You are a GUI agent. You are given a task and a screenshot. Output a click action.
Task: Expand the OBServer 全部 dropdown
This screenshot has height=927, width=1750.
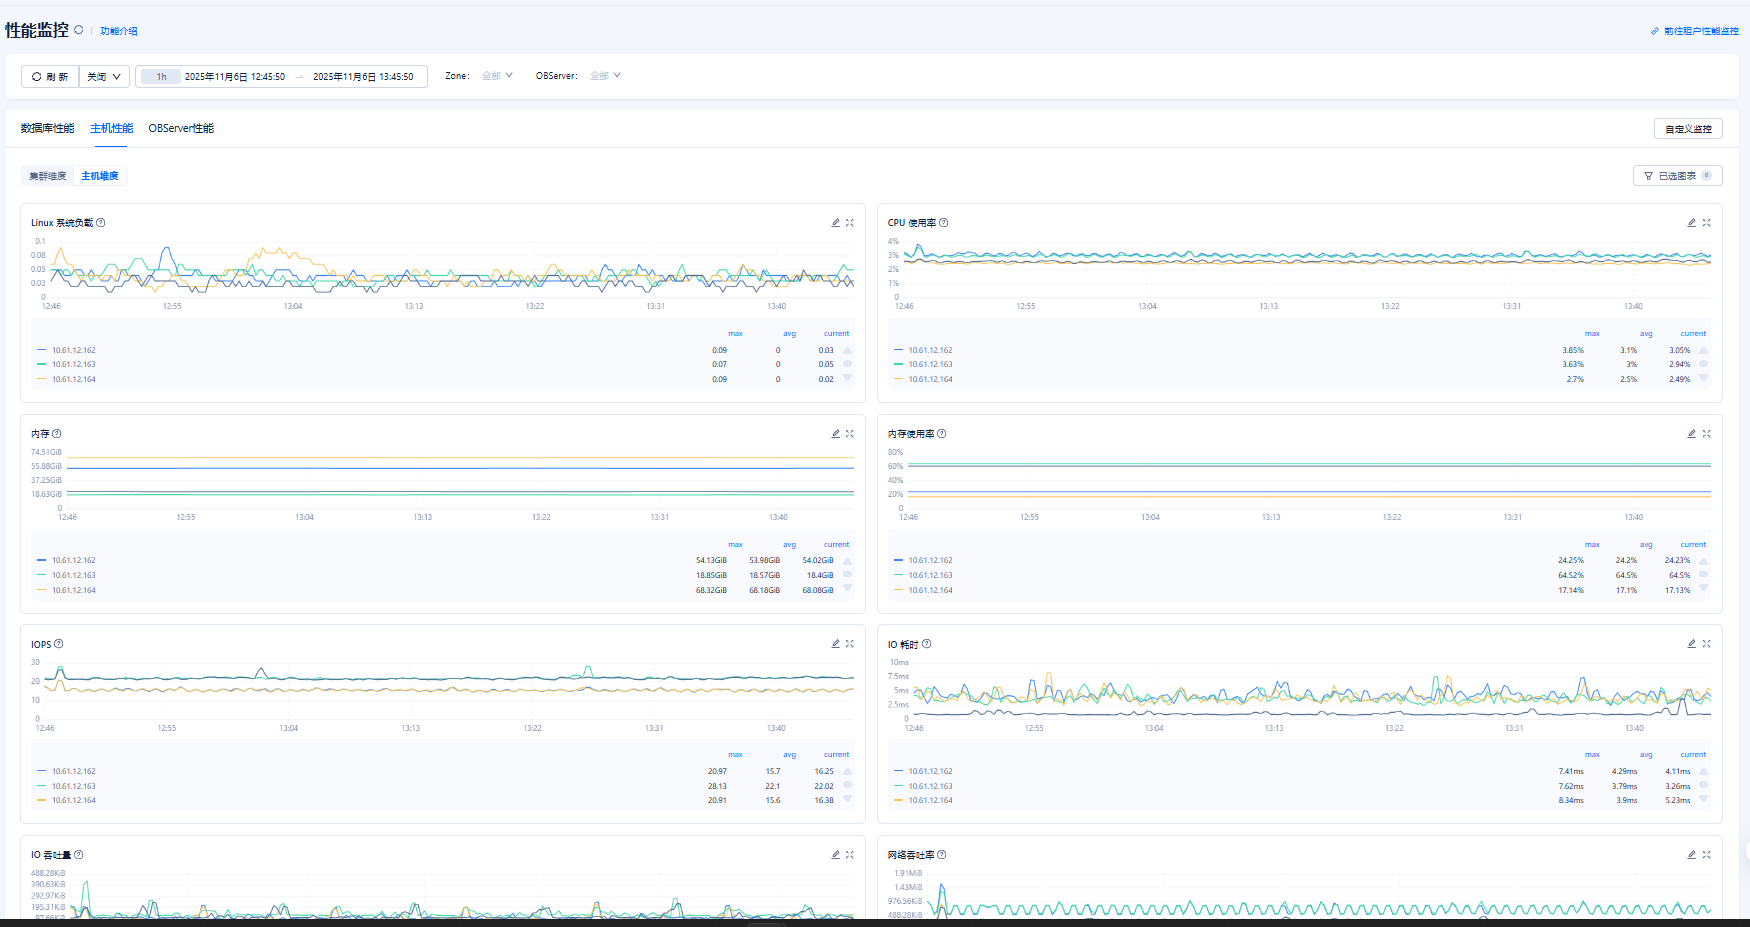click(605, 76)
